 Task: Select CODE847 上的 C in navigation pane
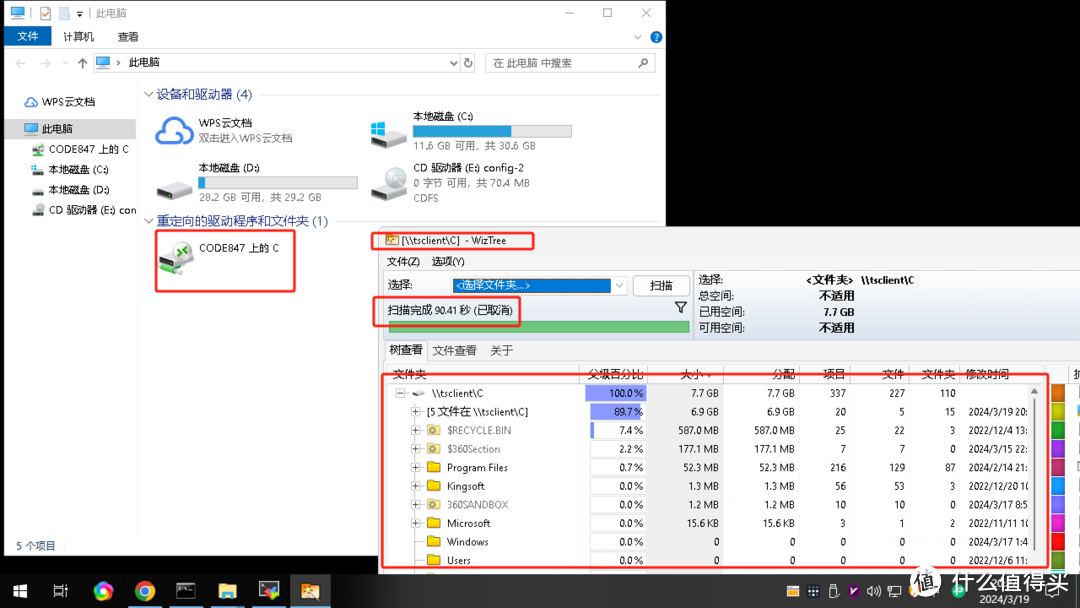click(81, 149)
